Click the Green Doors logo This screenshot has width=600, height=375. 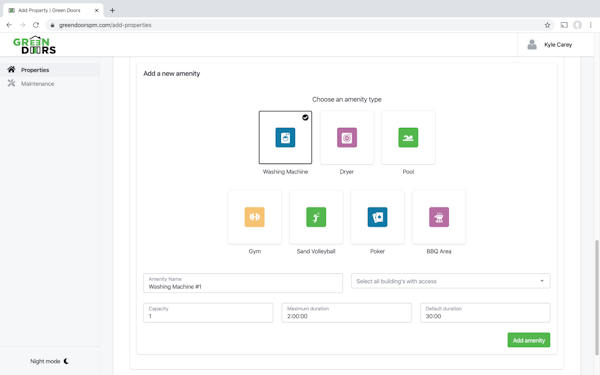point(34,45)
